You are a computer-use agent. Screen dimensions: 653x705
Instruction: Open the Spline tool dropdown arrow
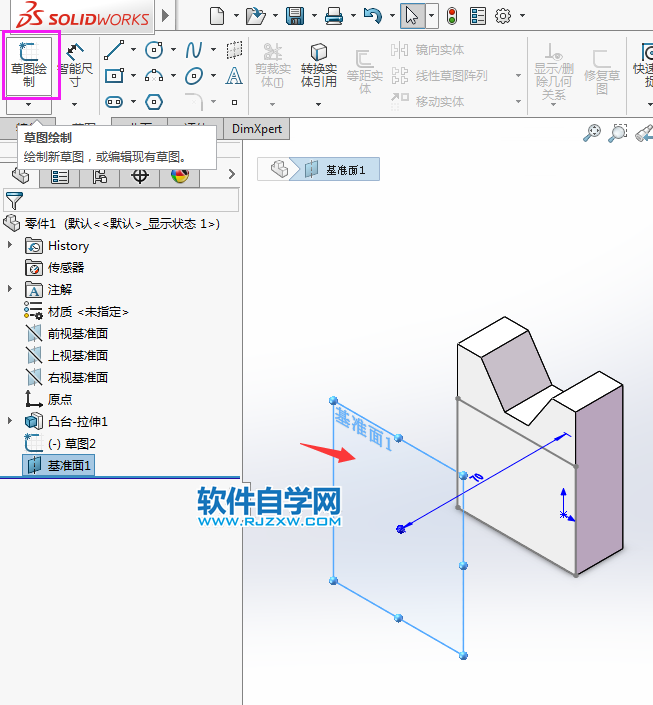(x=214, y=49)
